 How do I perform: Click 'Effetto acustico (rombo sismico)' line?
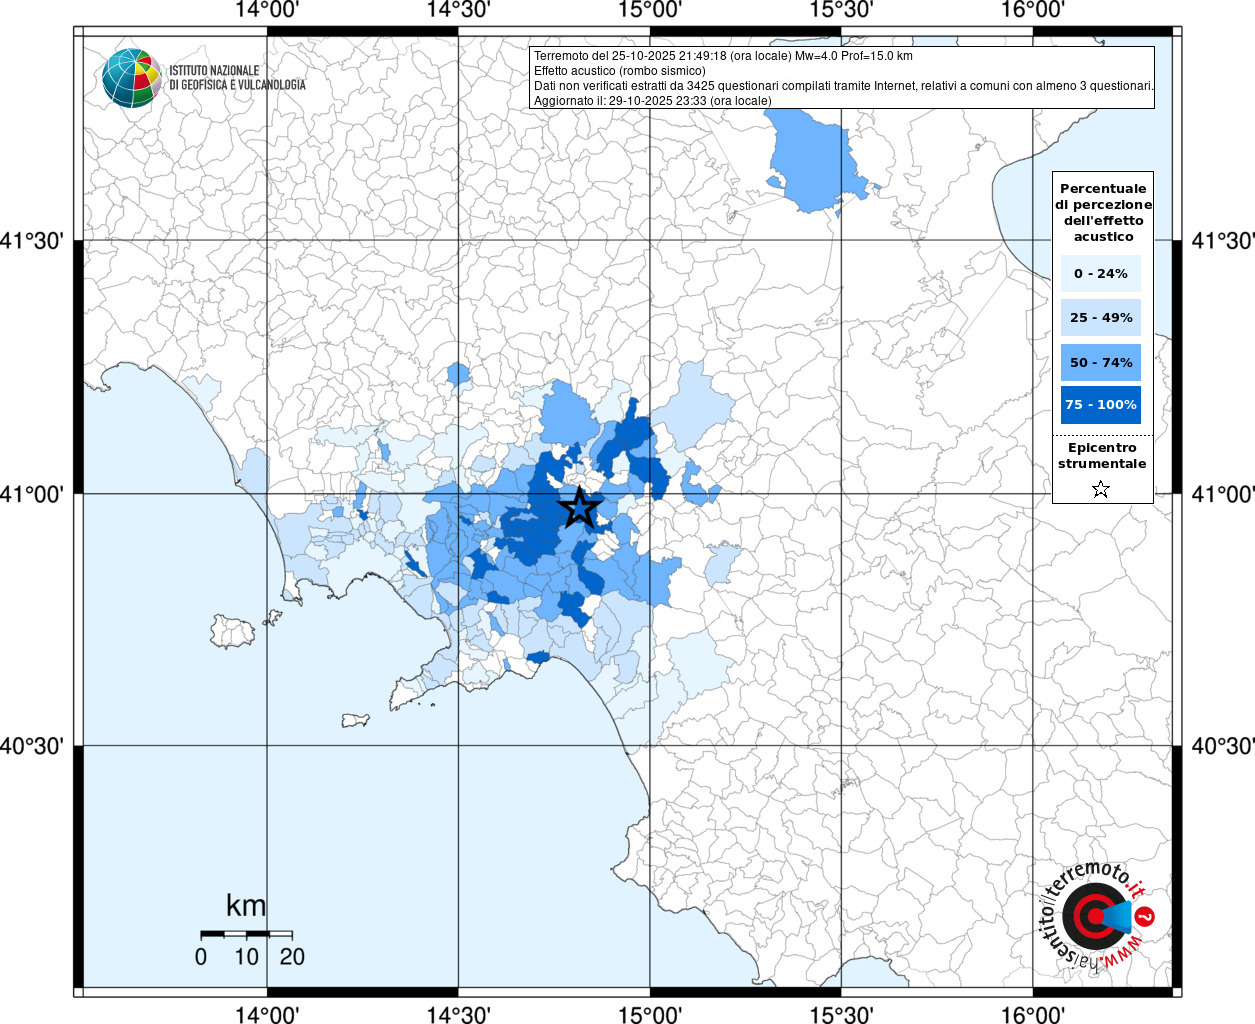(x=619, y=71)
